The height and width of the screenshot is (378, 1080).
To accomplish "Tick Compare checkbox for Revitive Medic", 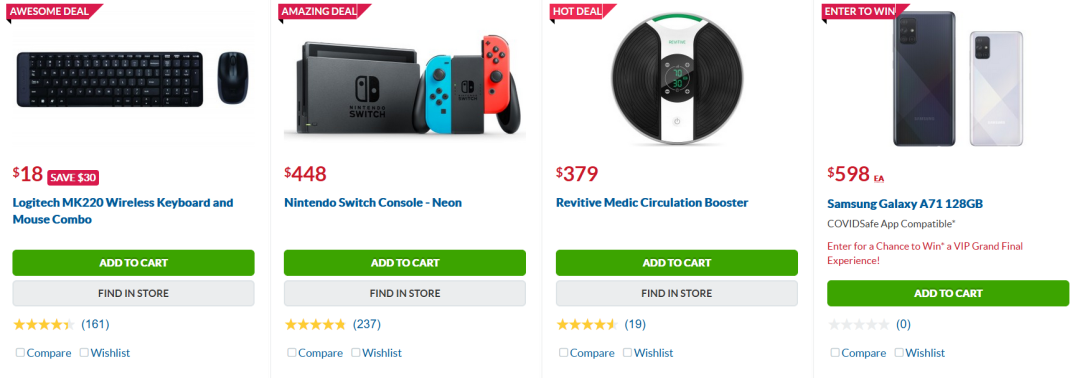I will 563,353.
